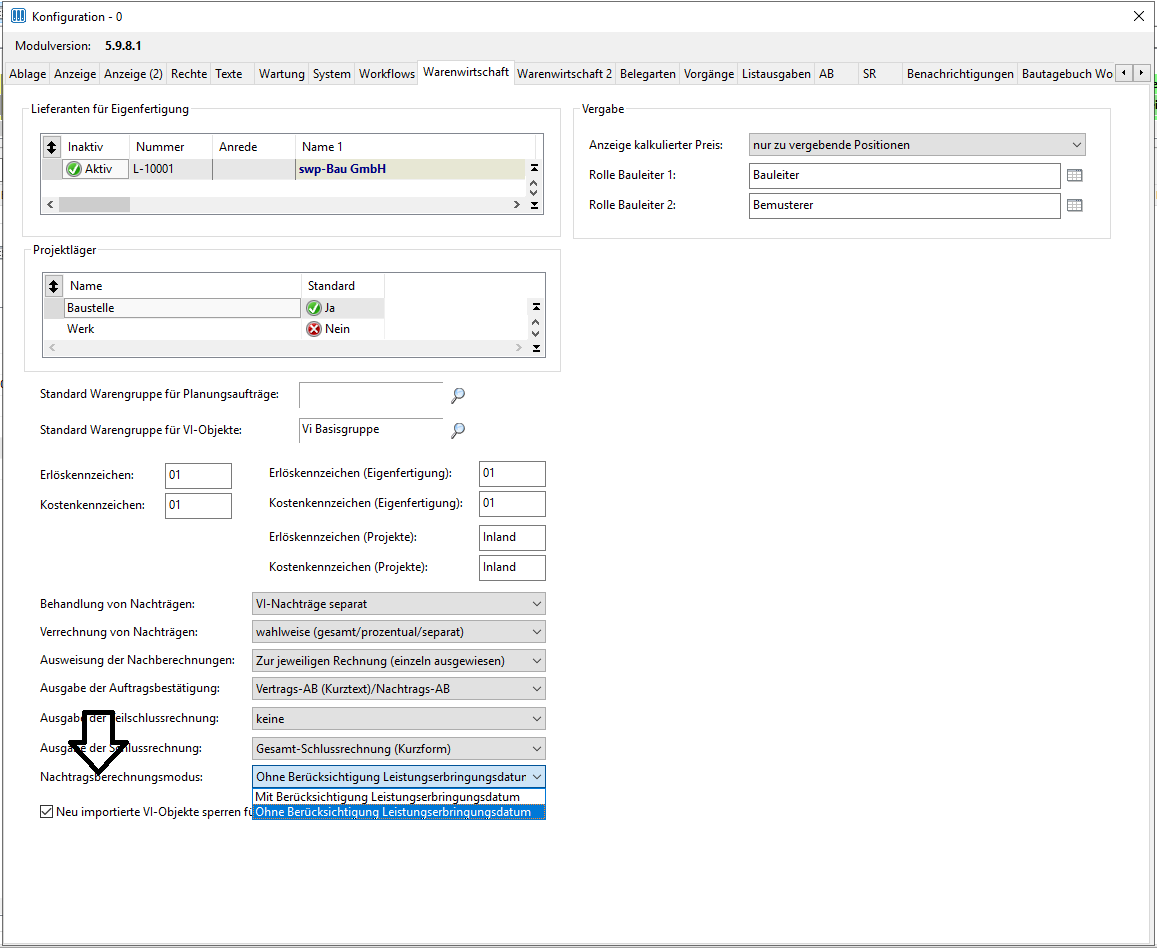Open Ausgabe der Schlussrechnung dropdown
The height and width of the screenshot is (949, 1157).
click(x=398, y=749)
